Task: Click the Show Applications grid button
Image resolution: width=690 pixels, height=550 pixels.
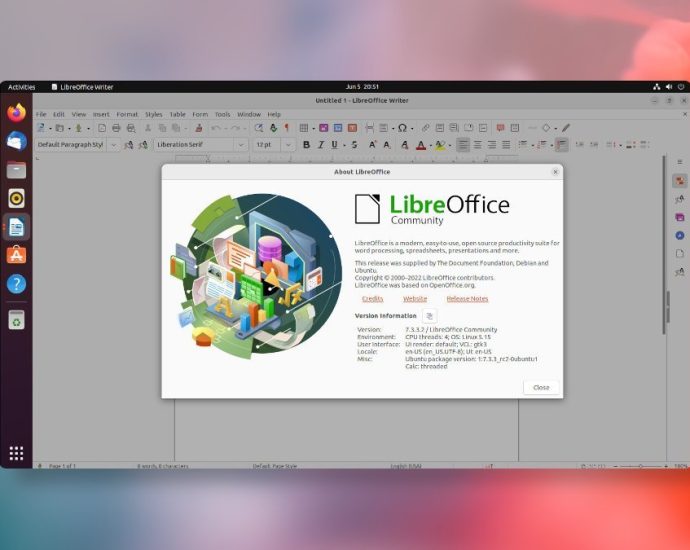Action: tap(16, 453)
